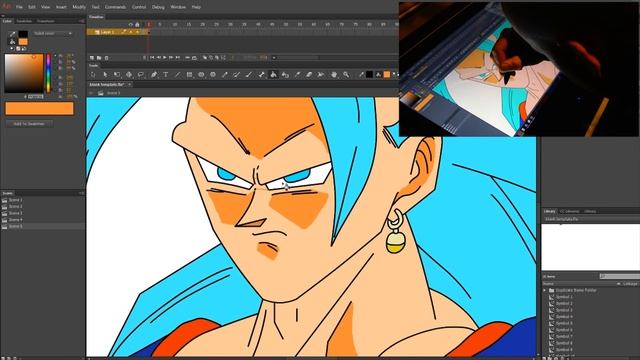Open the Library document selection dropdown
This screenshot has height=360, width=640.
point(592,219)
